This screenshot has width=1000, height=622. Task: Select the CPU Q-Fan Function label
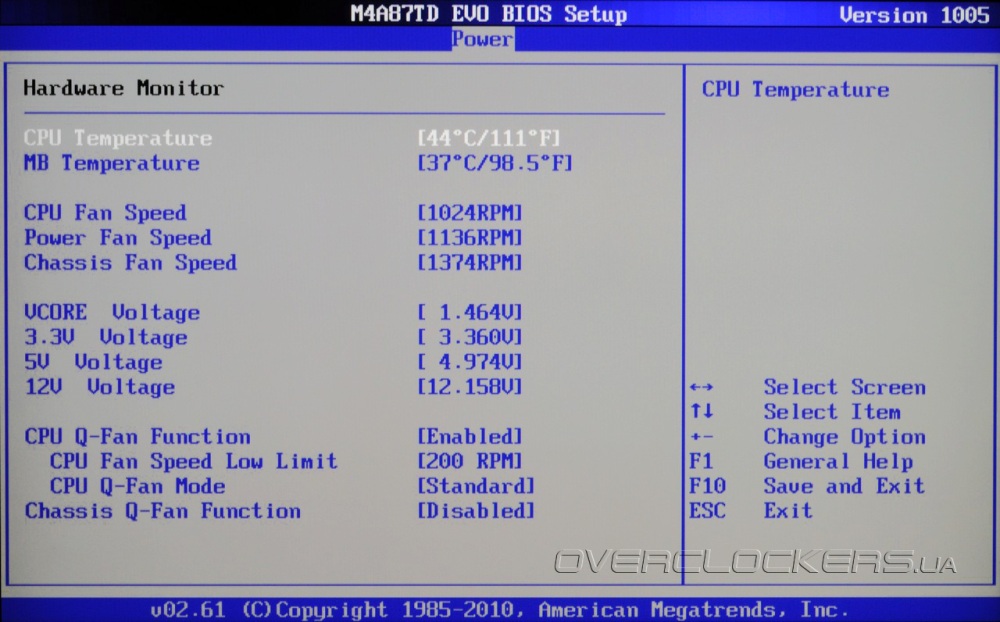[x=137, y=436]
